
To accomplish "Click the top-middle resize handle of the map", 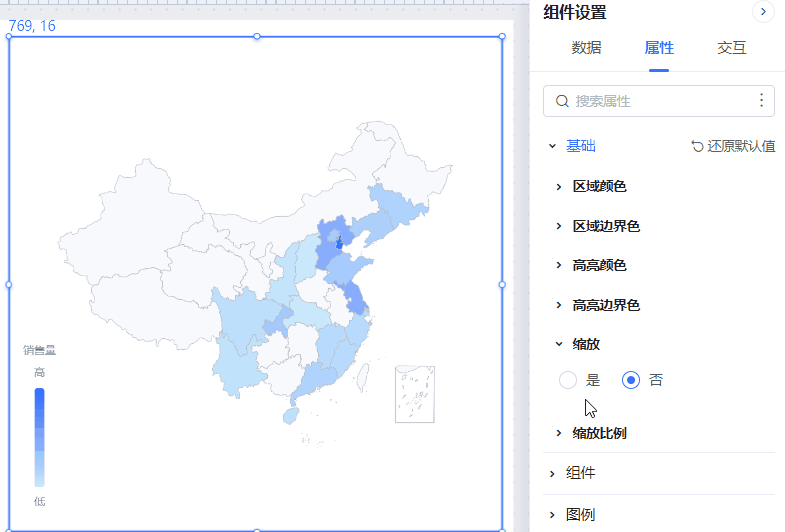I will pyautogui.click(x=257, y=37).
